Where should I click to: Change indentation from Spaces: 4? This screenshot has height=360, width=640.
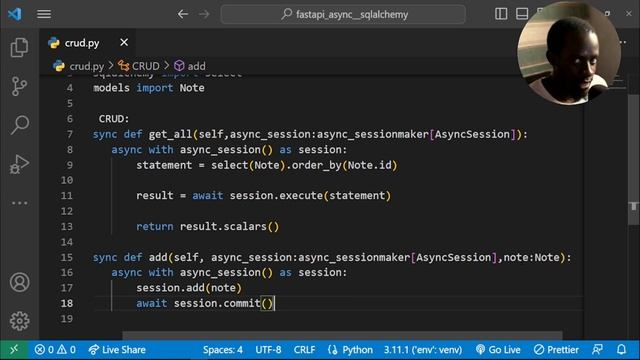point(222,350)
